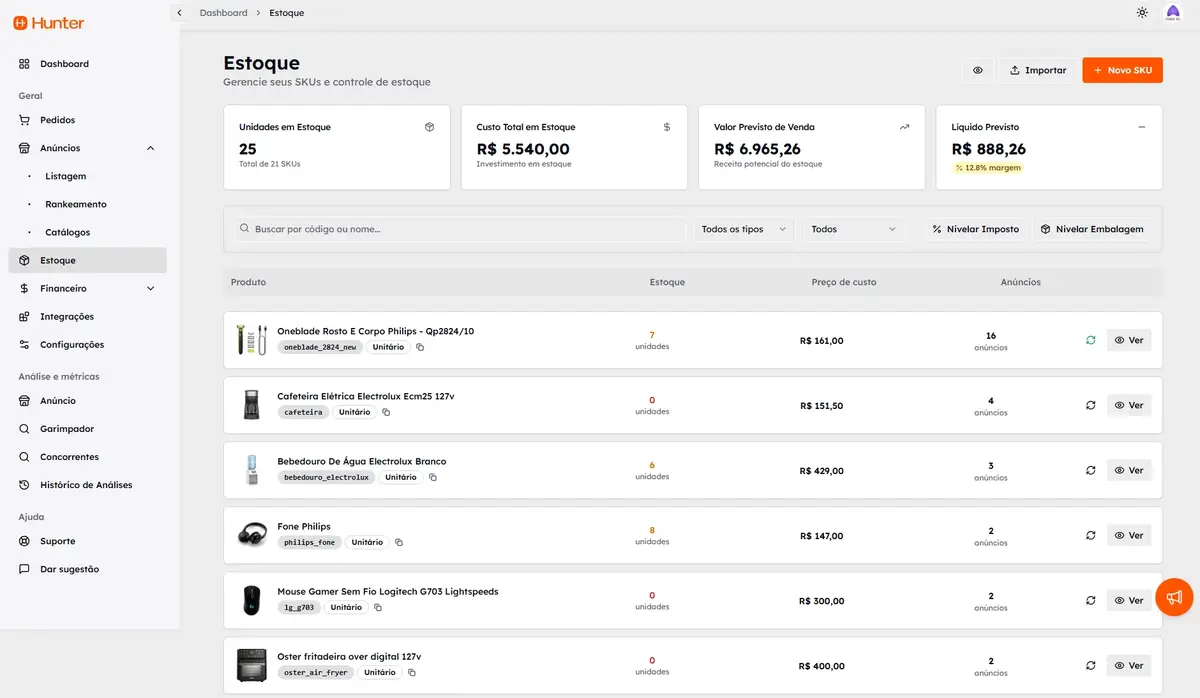Click the Unitário tag on Fone Philips
The image size is (1200, 698).
[367, 542]
